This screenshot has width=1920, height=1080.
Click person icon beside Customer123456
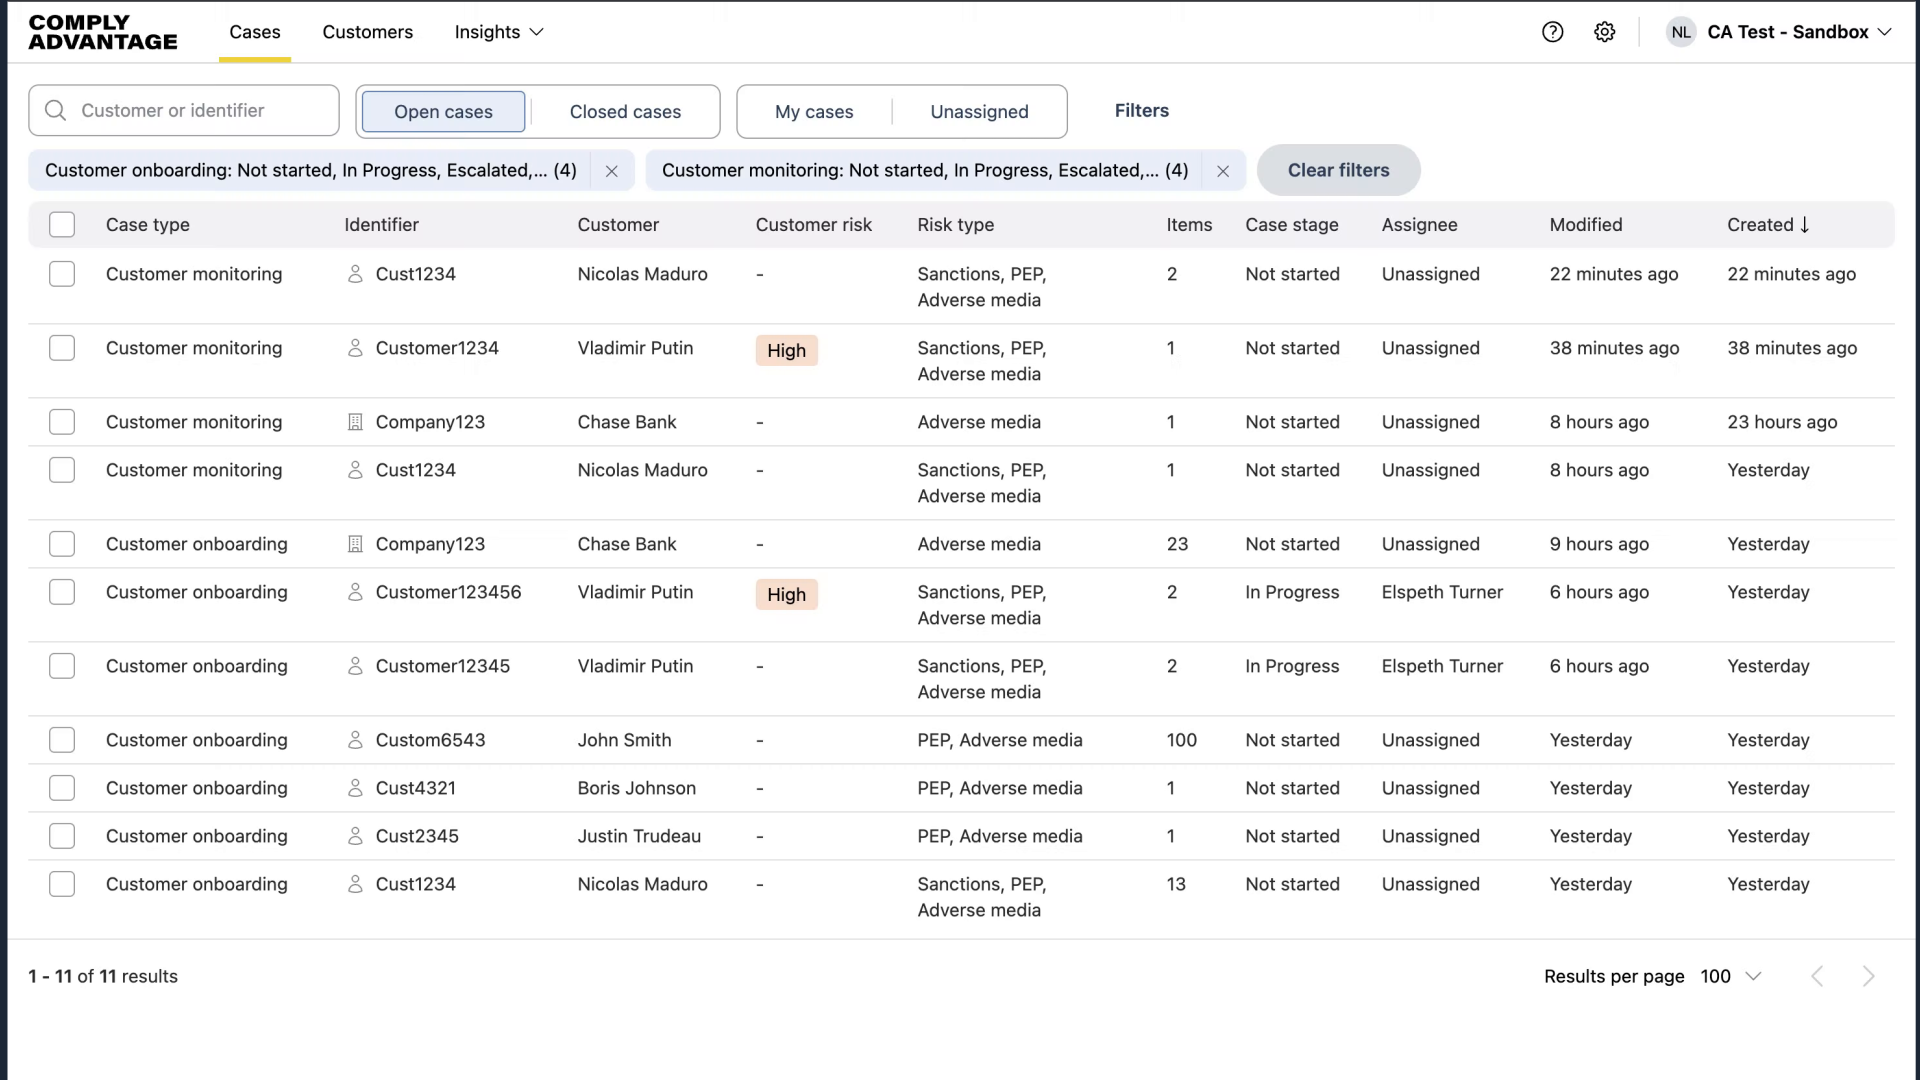click(355, 592)
